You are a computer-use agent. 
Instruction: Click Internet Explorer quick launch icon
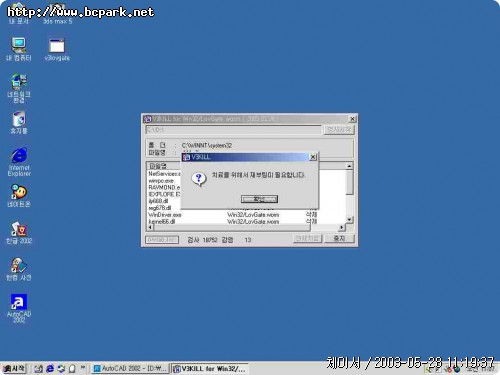coord(50,368)
